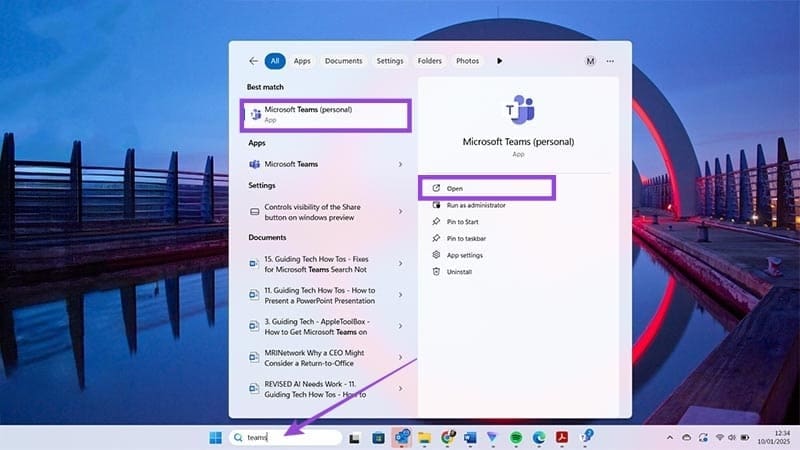This screenshot has width=800, height=450.
Task: Open the three-dot options menu
Action: click(610, 61)
